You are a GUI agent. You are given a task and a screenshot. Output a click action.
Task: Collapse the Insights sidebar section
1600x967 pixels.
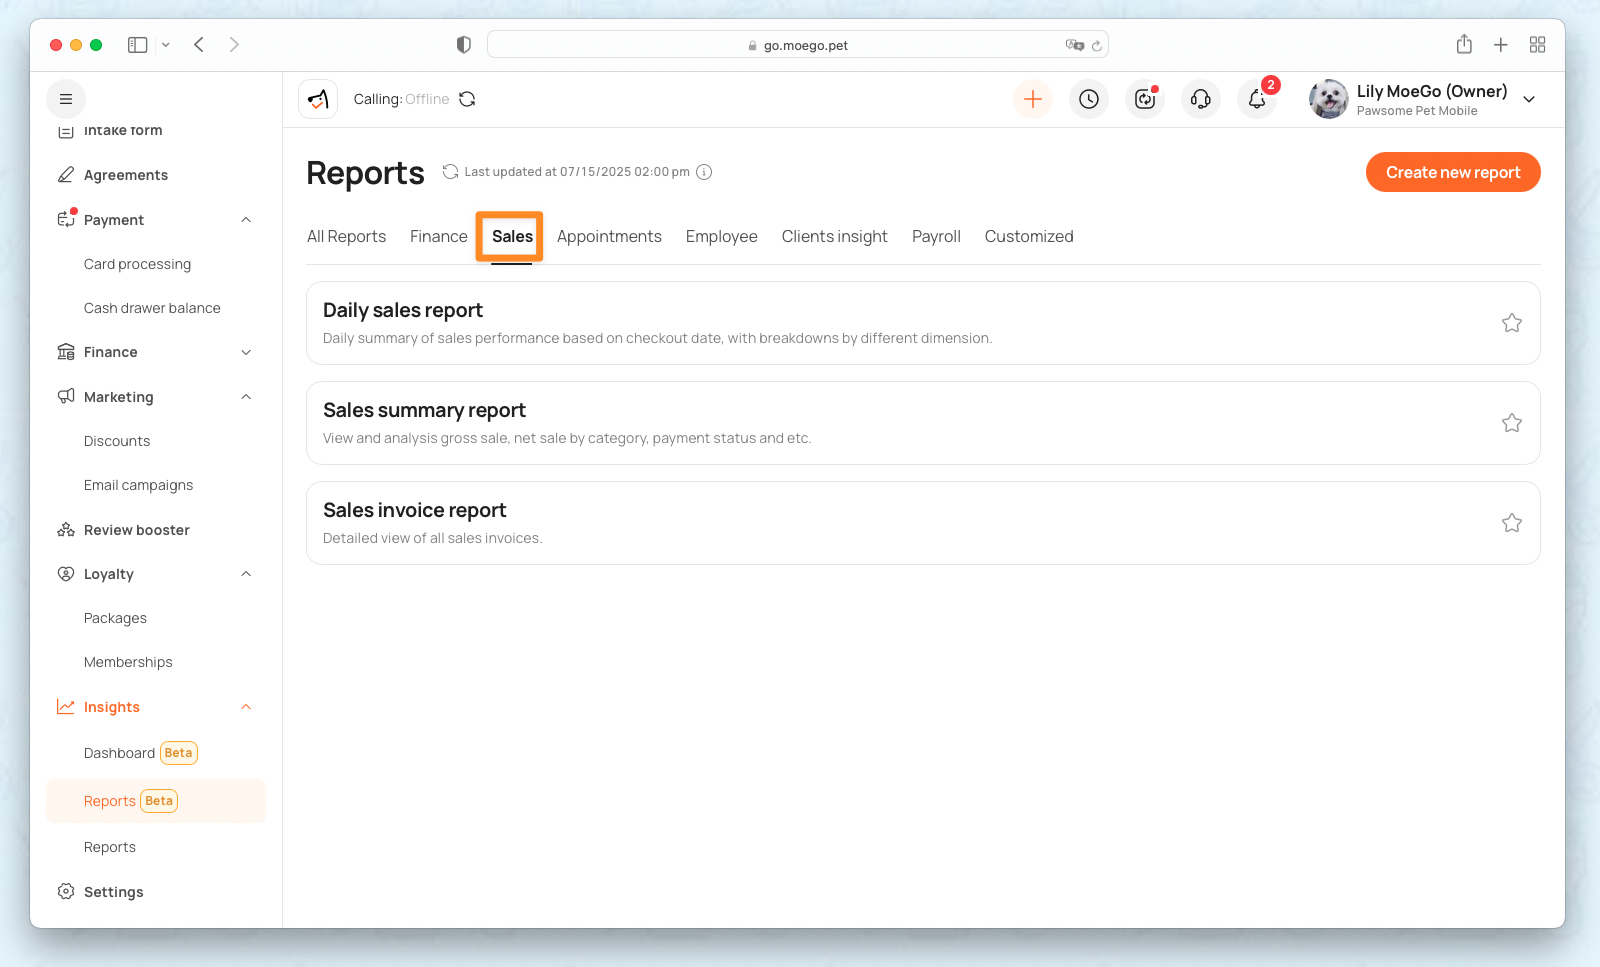coord(246,707)
